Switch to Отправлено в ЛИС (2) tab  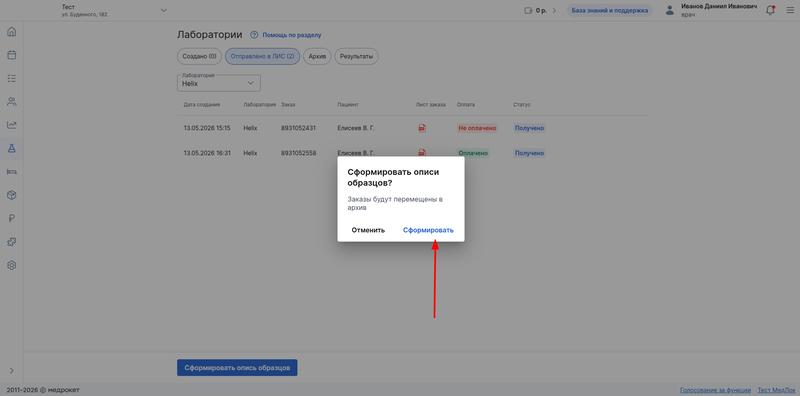262,56
